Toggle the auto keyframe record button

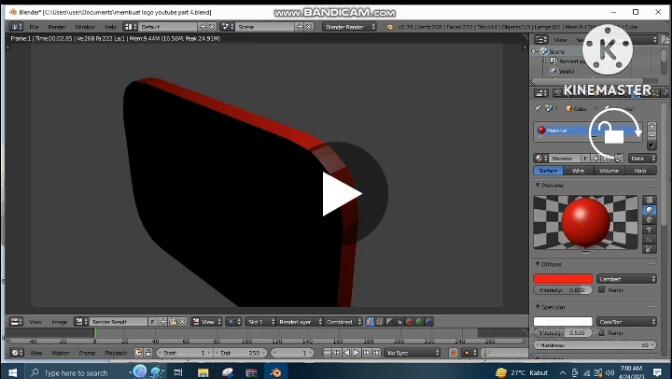tap(453, 353)
